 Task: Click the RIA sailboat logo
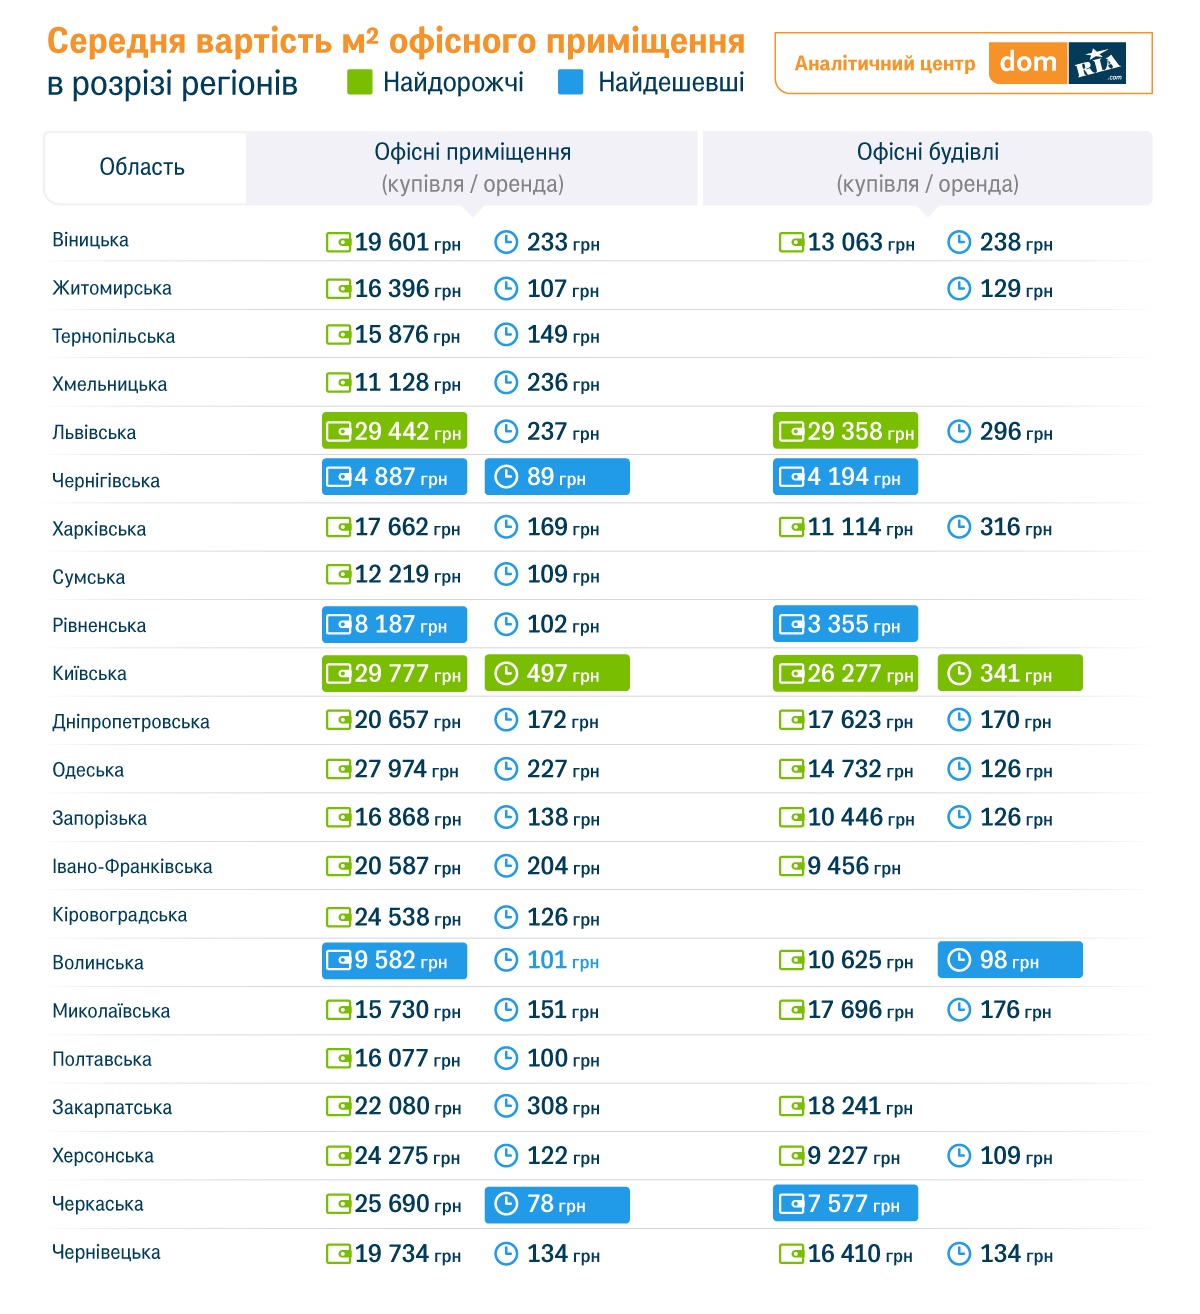(1097, 63)
